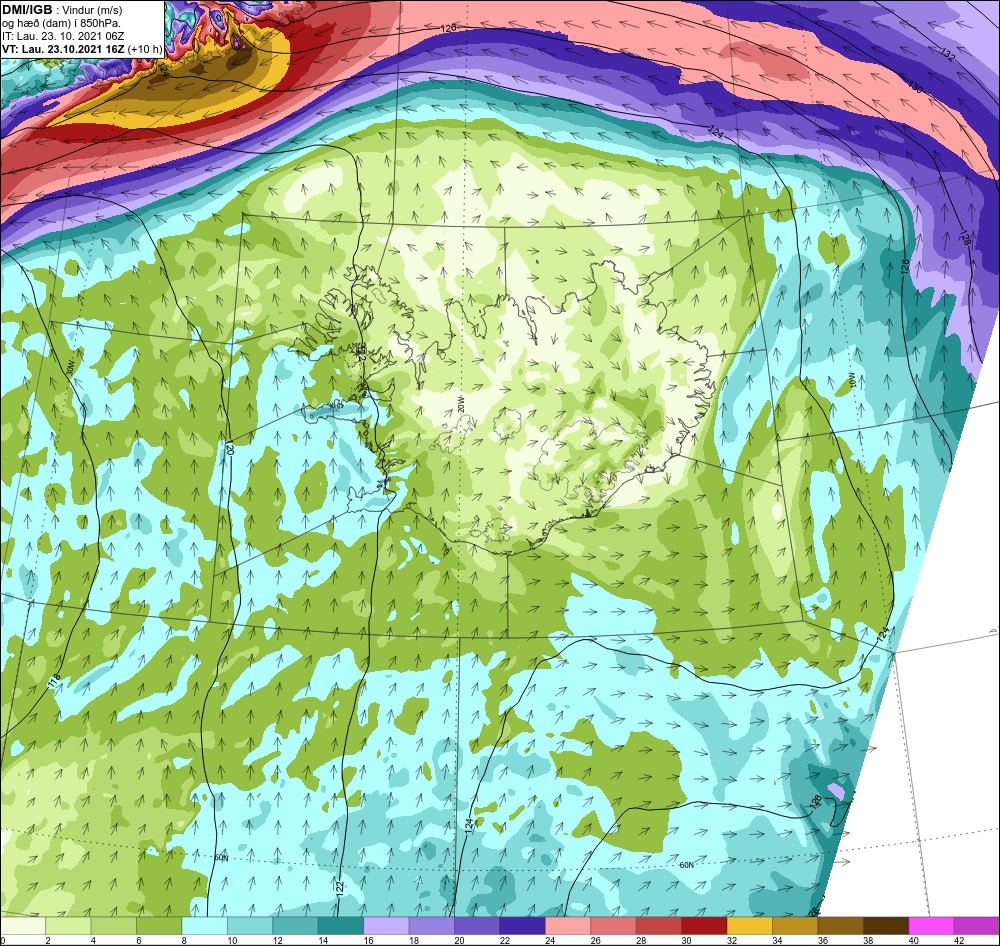Click the lavender 16–18 m/s legend swatch
The height and width of the screenshot is (946, 1000).
click(386, 926)
